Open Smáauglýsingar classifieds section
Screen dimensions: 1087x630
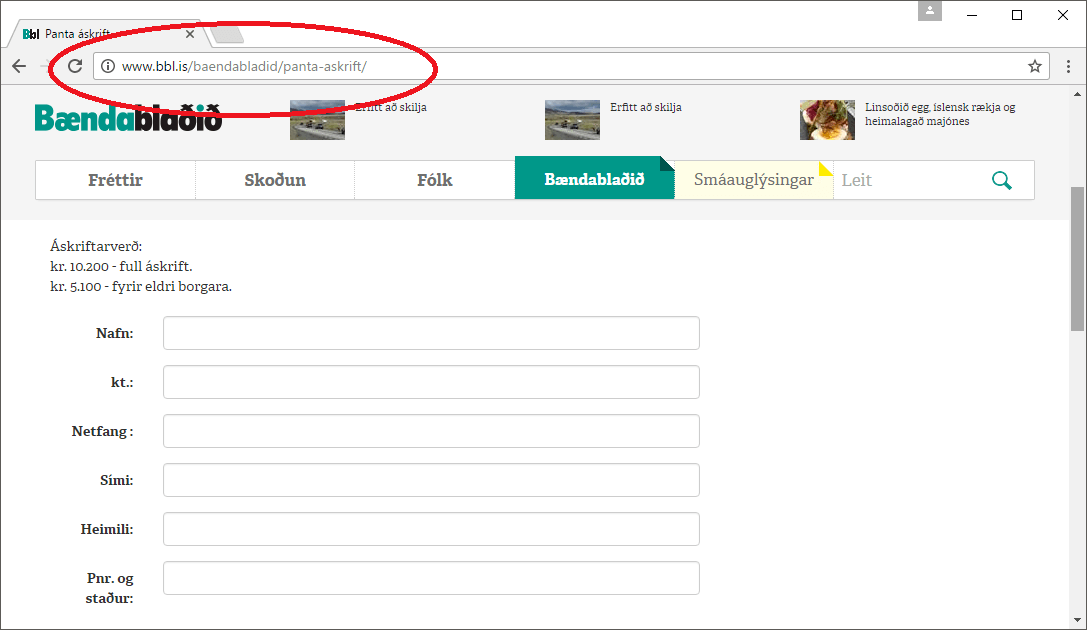(x=754, y=180)
